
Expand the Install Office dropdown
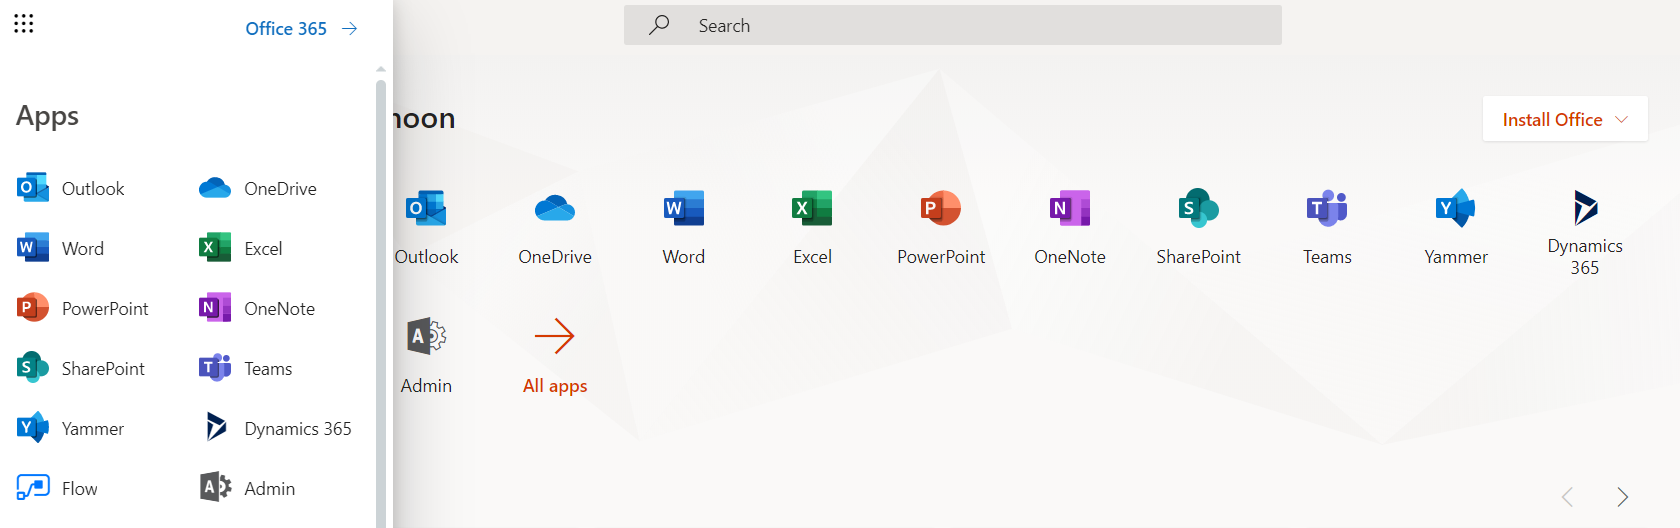point(1565,119)
